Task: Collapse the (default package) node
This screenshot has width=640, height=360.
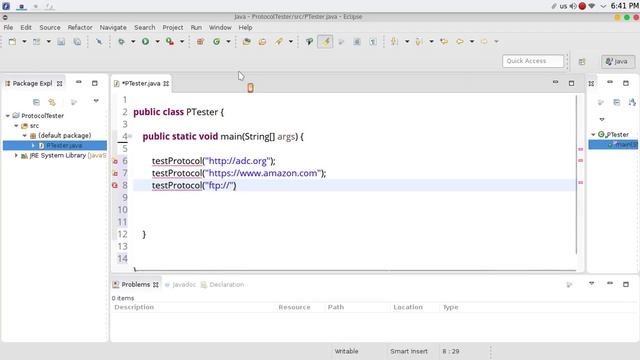Action: pyautogui.click(x=24, y=136)
